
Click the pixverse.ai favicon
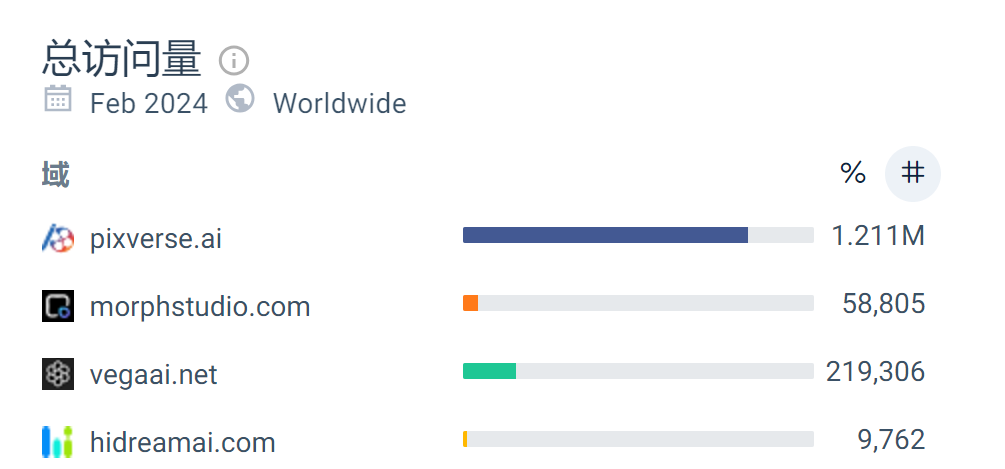coord(58,238)
